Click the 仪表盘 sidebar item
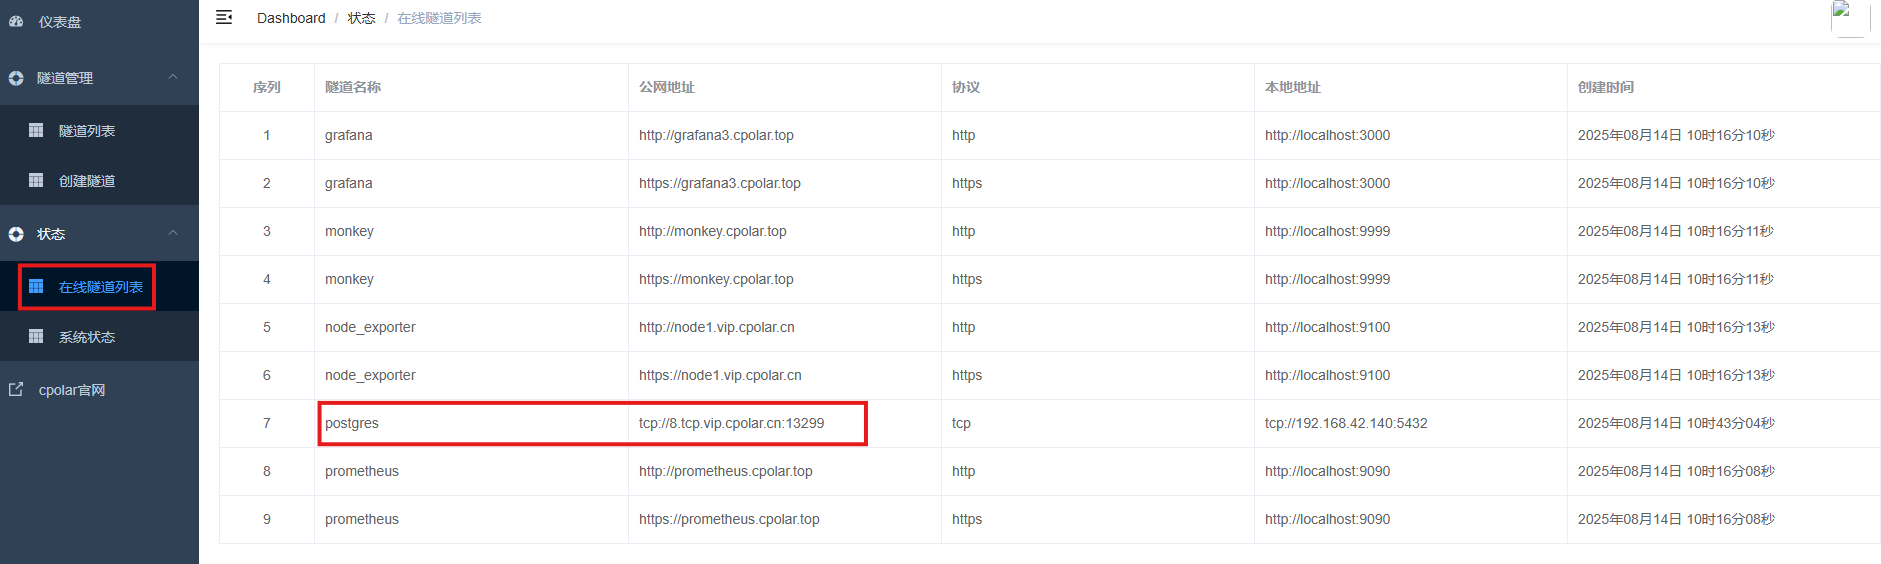 click(60, 22)
